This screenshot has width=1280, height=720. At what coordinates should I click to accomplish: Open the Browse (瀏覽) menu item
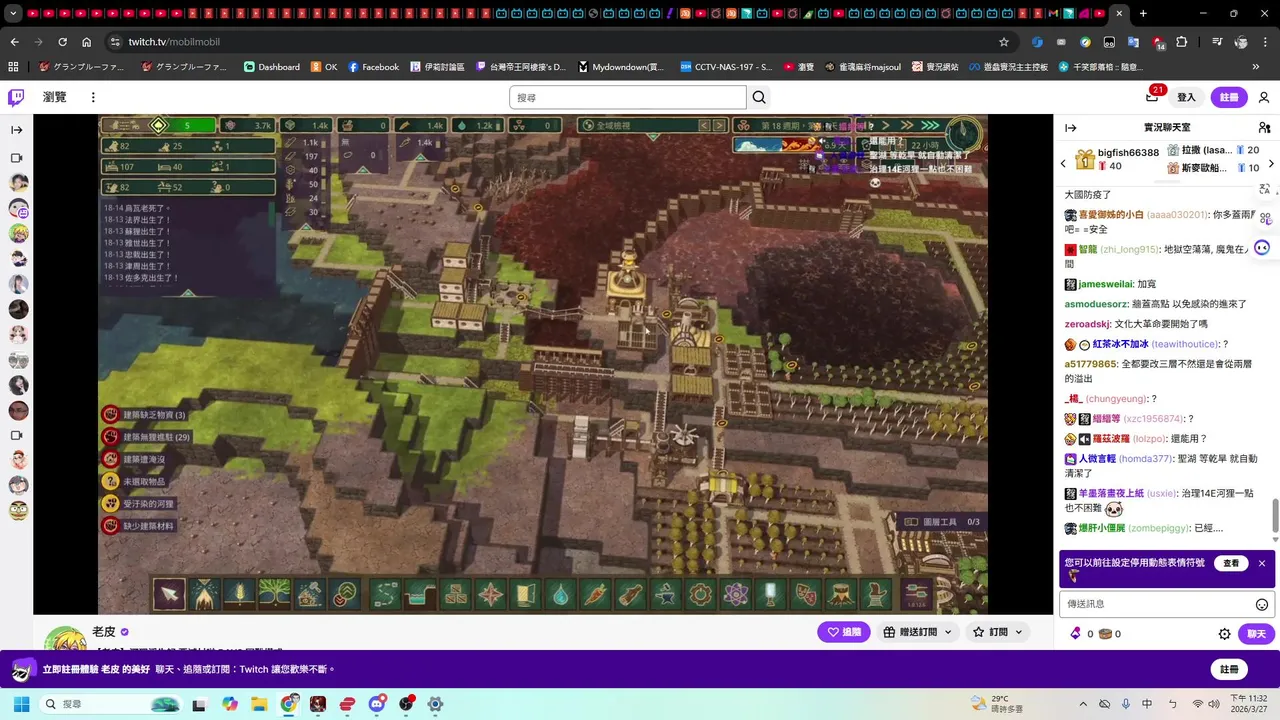54,97
